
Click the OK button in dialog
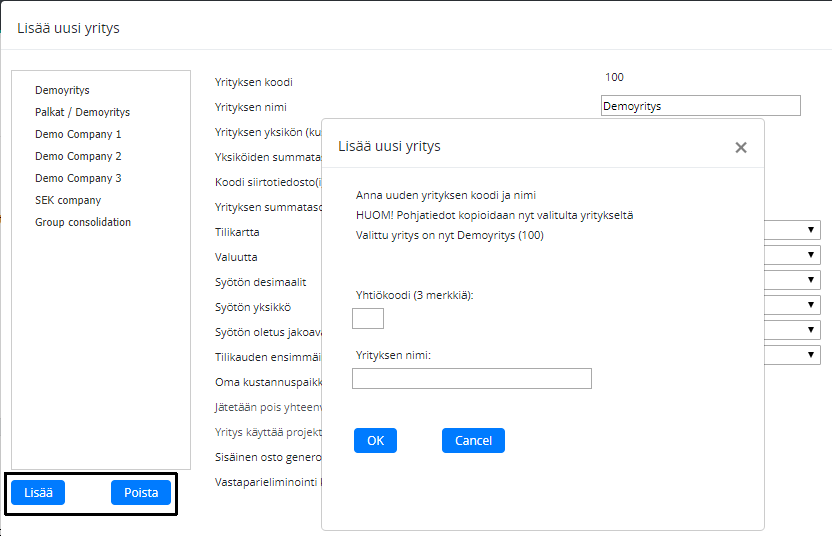375,441
